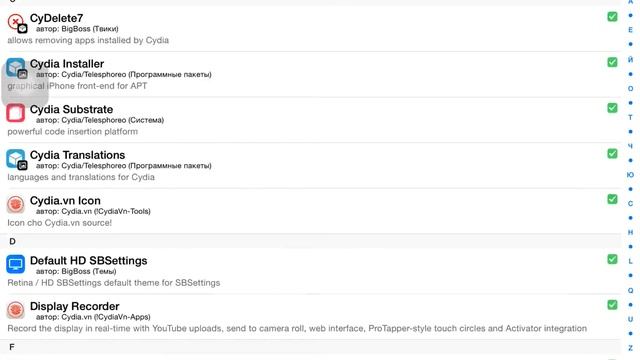Open the Cydia.vn Icon package title
Image resolution: width=640 pixels, height=360 pixels.
tap(65, 201)
